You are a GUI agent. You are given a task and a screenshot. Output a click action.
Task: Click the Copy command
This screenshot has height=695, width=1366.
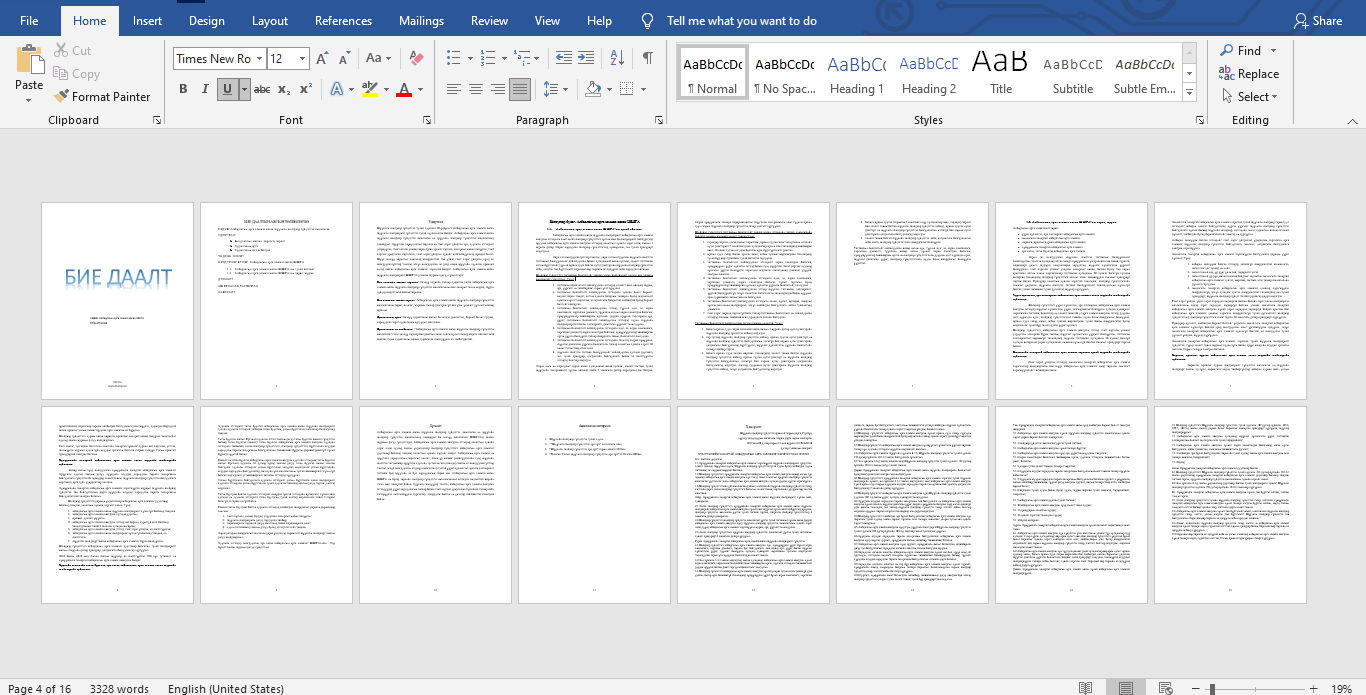(75, 73)
